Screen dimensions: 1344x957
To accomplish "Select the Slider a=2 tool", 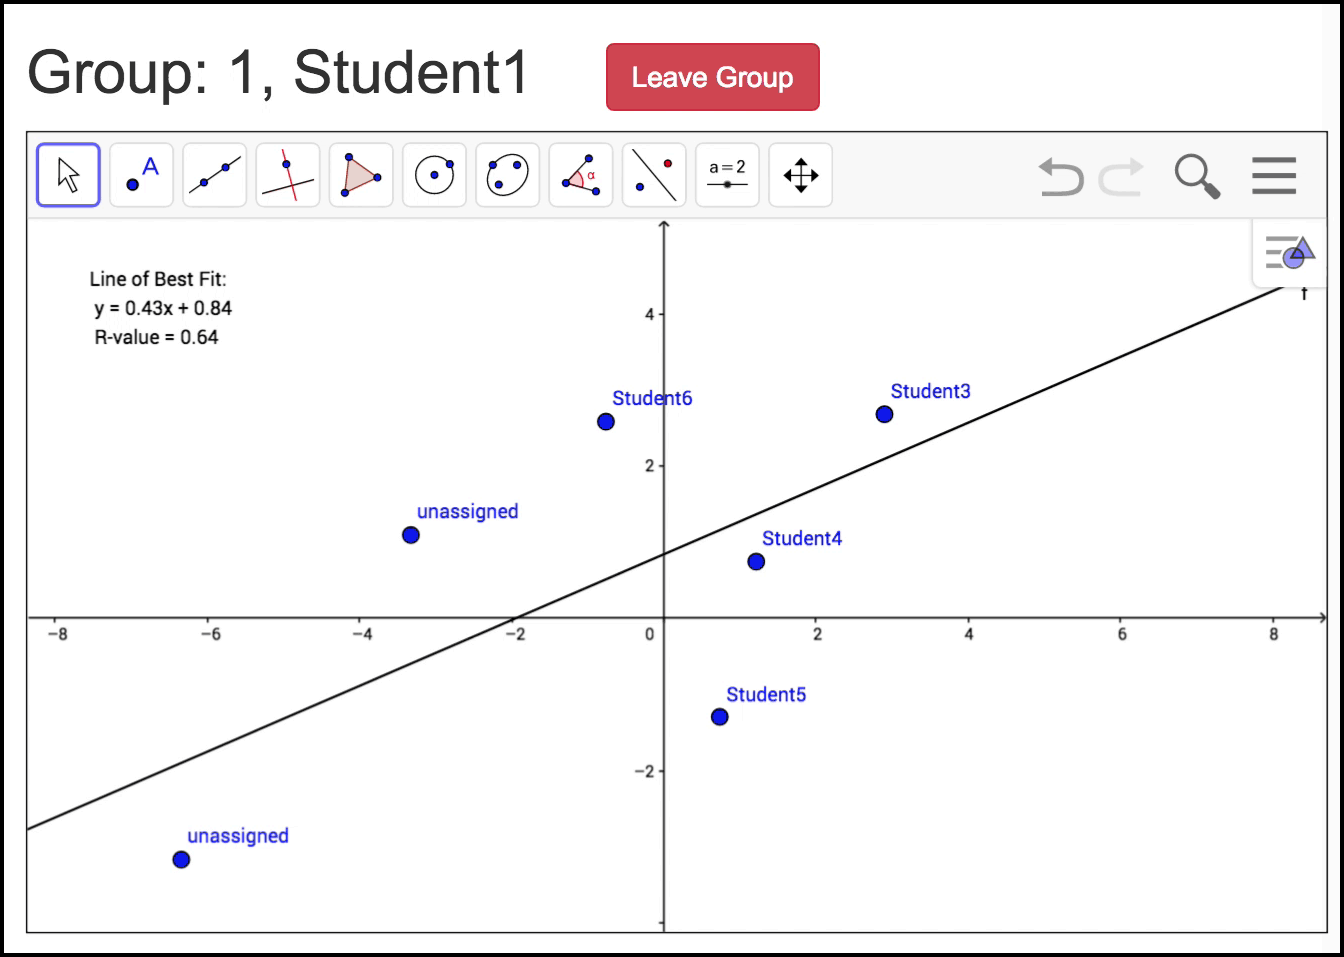I will [727, 175].
